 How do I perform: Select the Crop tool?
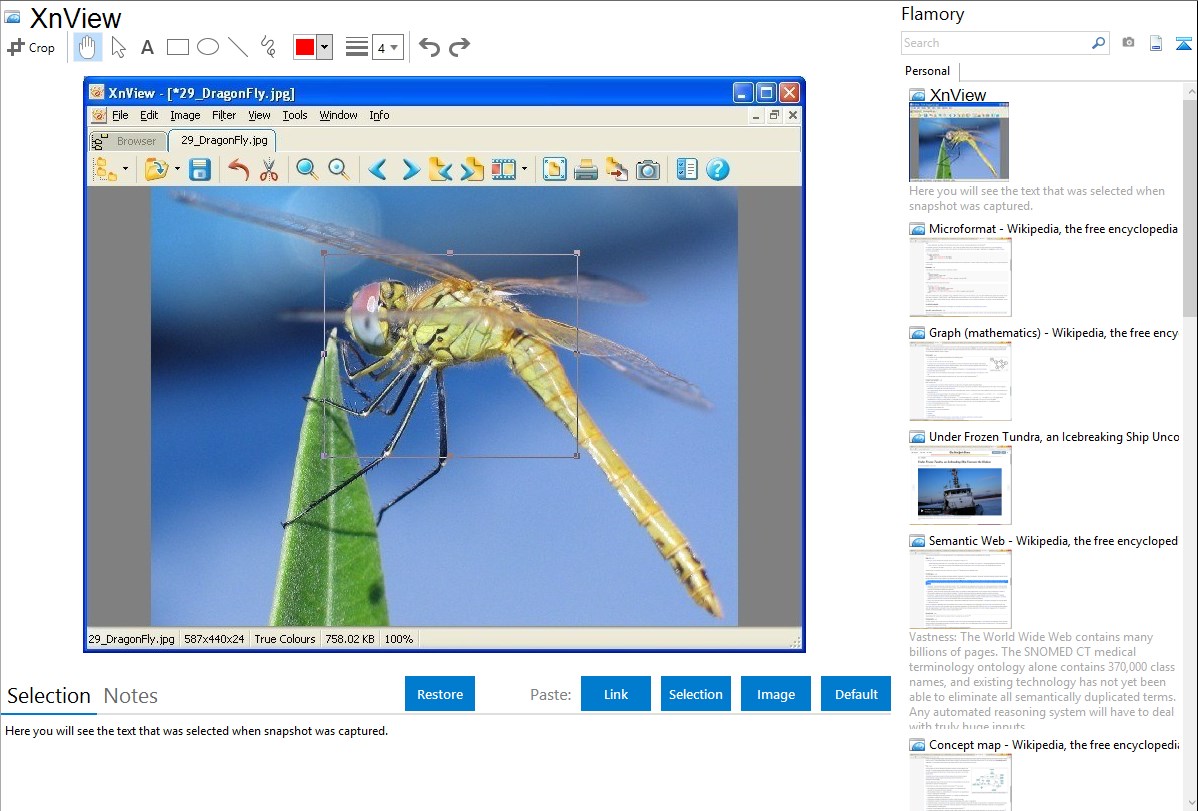pyautogui.click(x=31, y=47)
